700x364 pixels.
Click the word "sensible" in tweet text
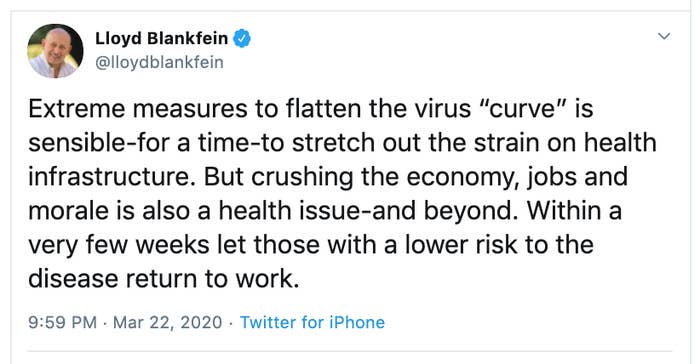76,142
